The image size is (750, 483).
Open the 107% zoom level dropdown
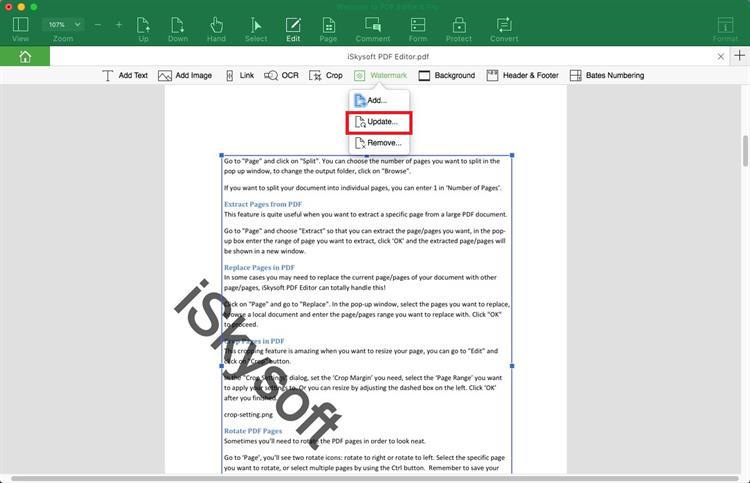point(63,24)
